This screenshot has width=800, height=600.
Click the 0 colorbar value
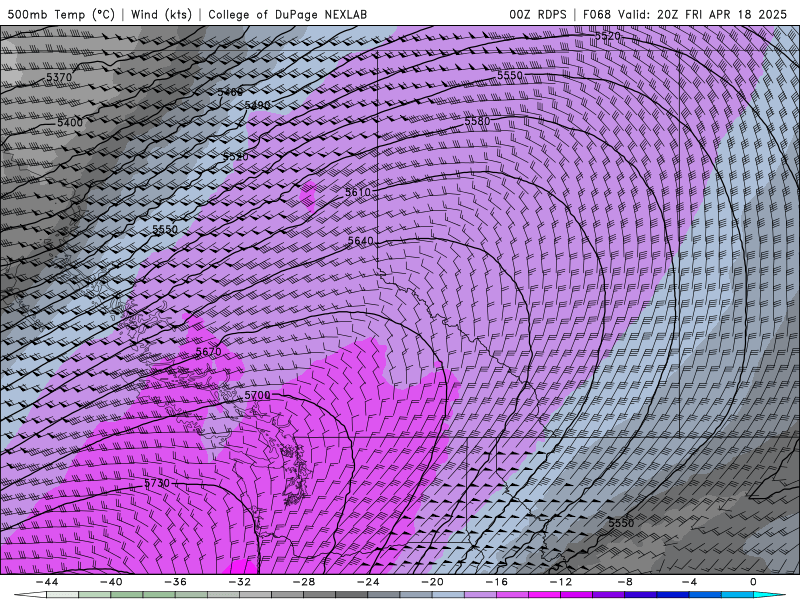pyautogui.click(x=753, y=582)
